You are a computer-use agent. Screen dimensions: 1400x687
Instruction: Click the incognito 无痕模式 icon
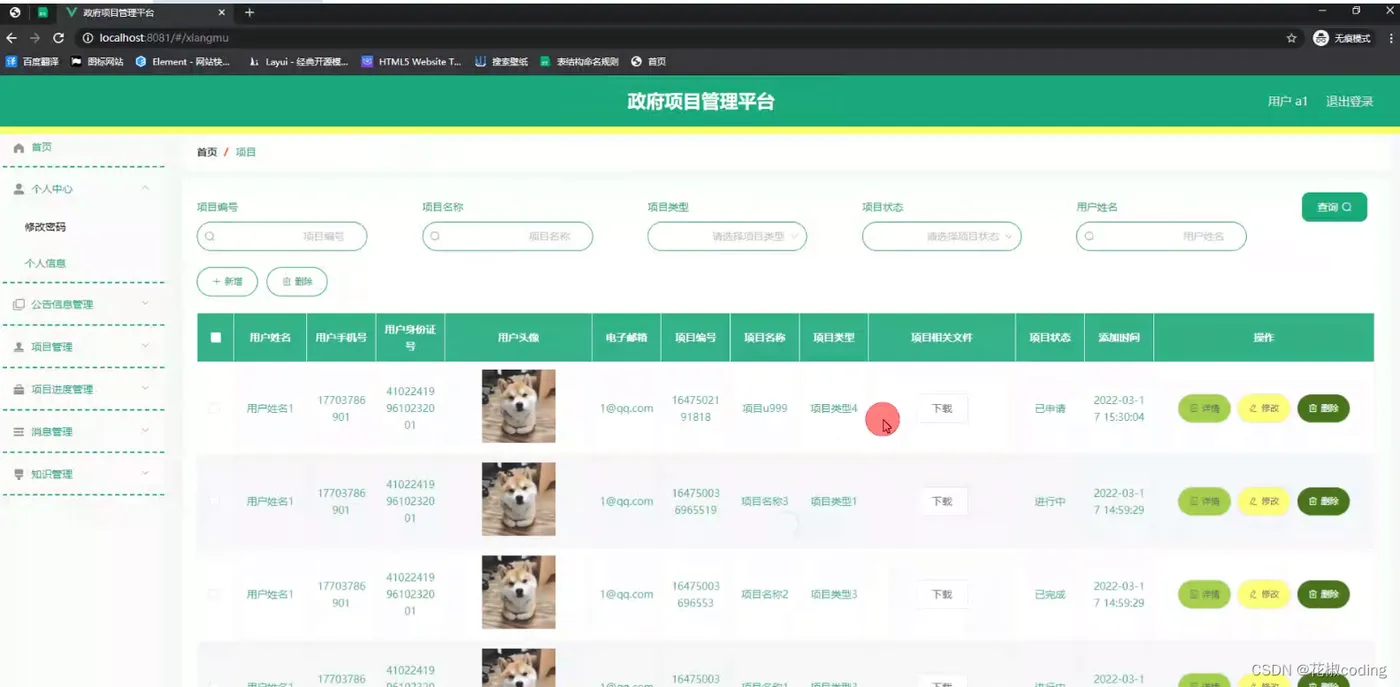point(1321,38)
